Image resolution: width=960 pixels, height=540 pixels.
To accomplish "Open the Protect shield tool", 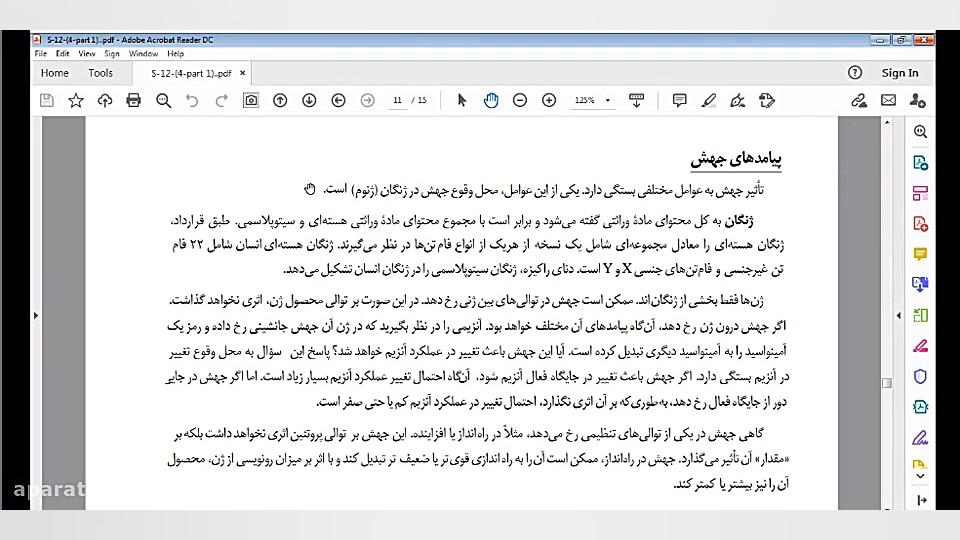I will [x=920, y=376].
